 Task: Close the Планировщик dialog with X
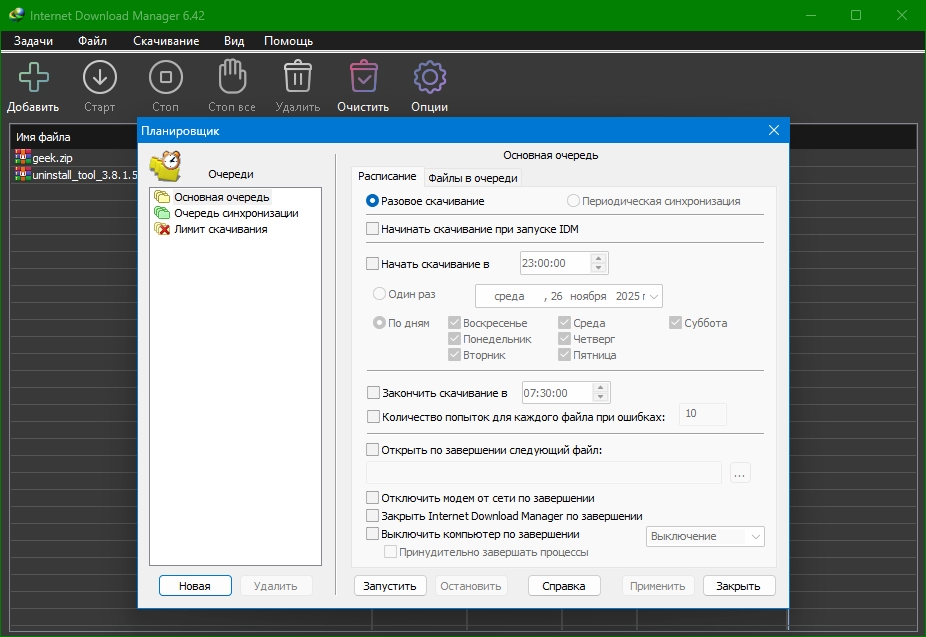point(774,130)
